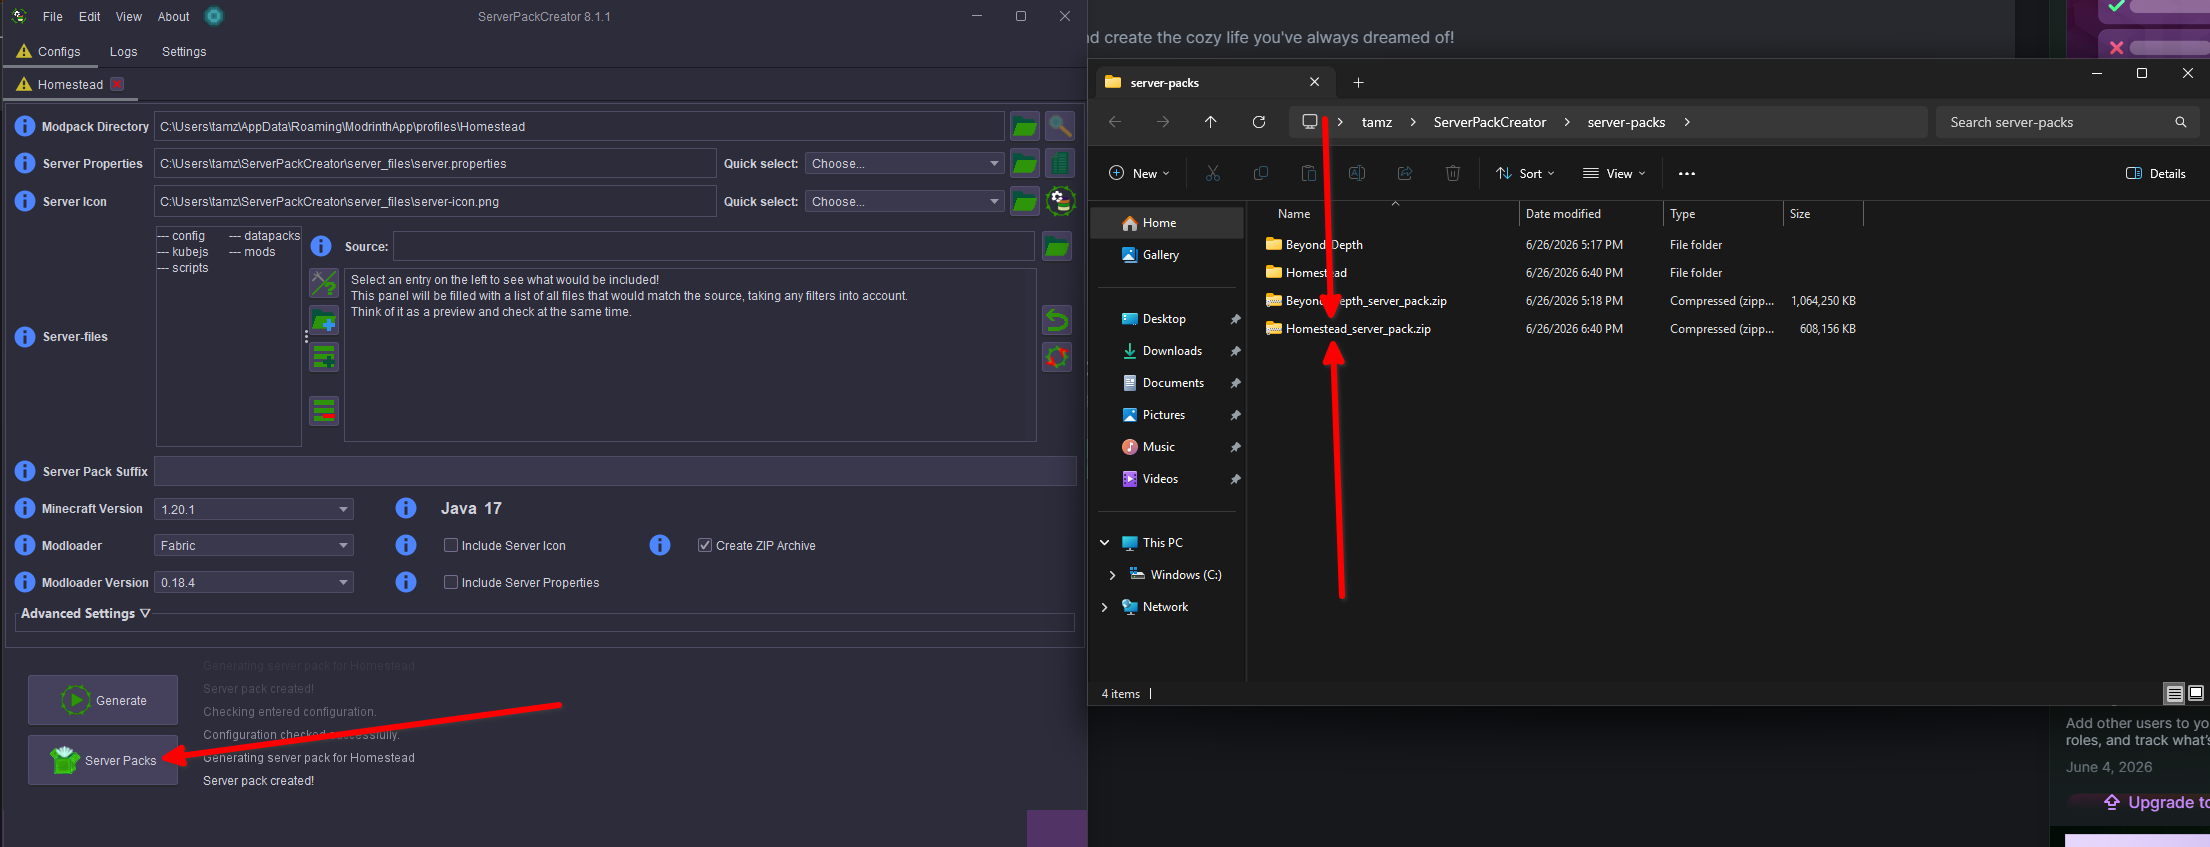Click the update-check icon next to About
This screenshot has height=847, width=2210.
(214, 16)
